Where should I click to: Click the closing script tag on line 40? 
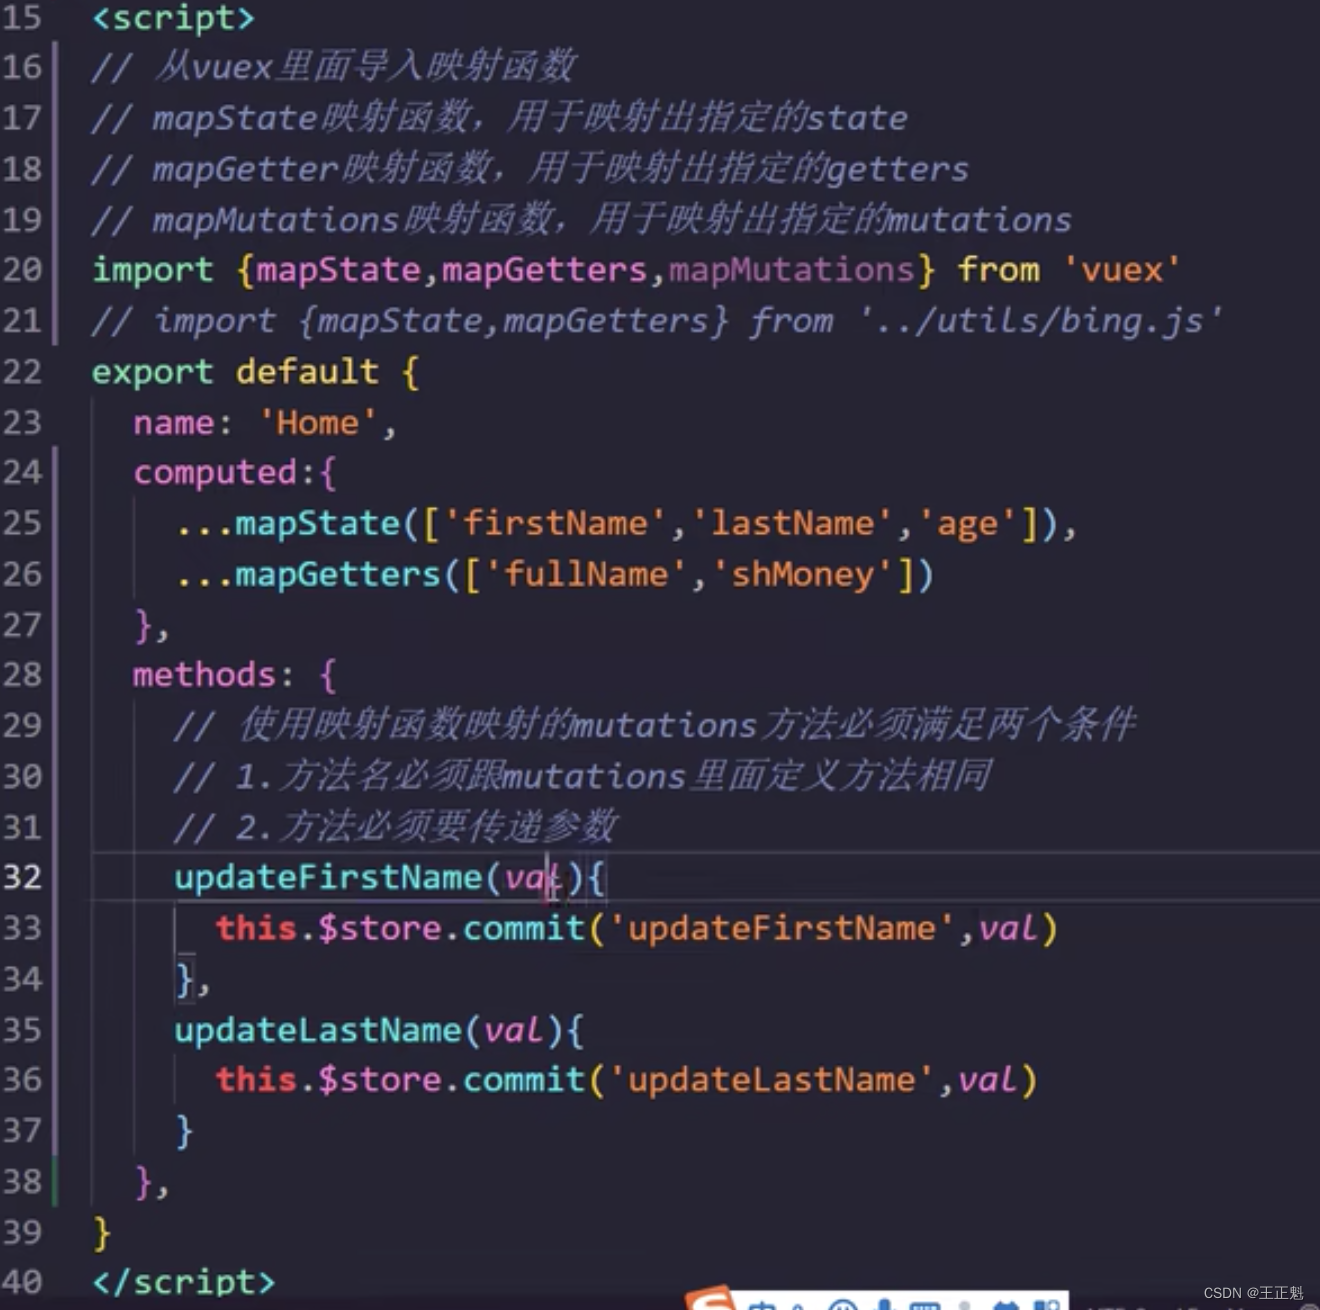182,1282
